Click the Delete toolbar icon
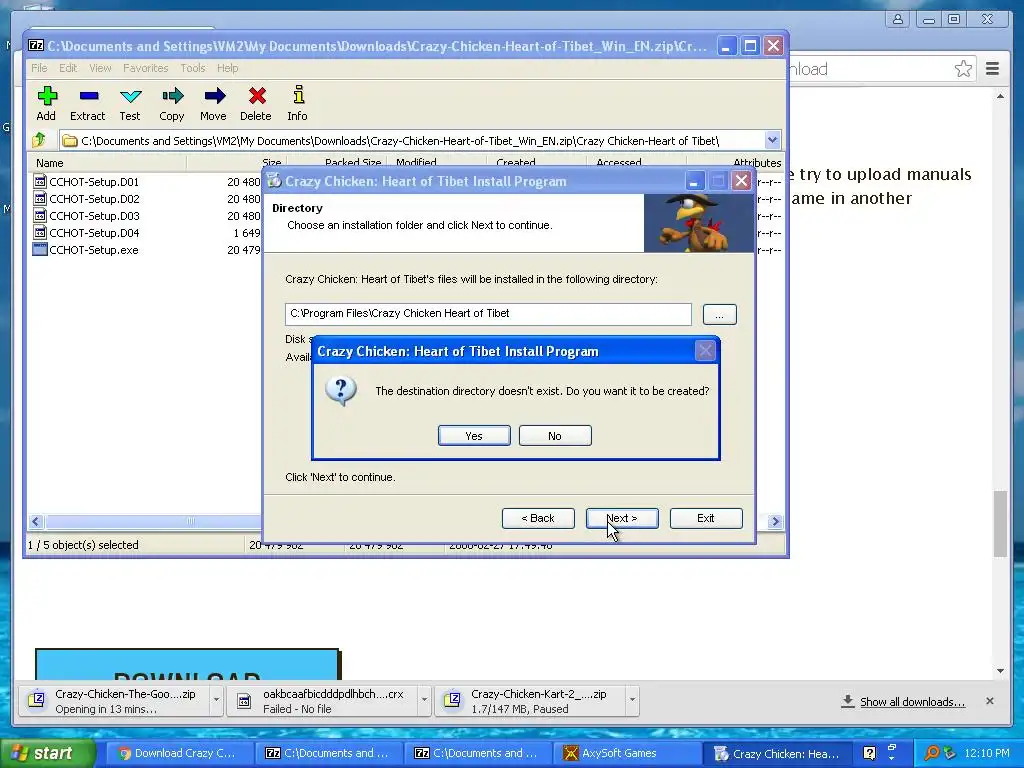1024x768 pixels. click(x=255, y=104)
